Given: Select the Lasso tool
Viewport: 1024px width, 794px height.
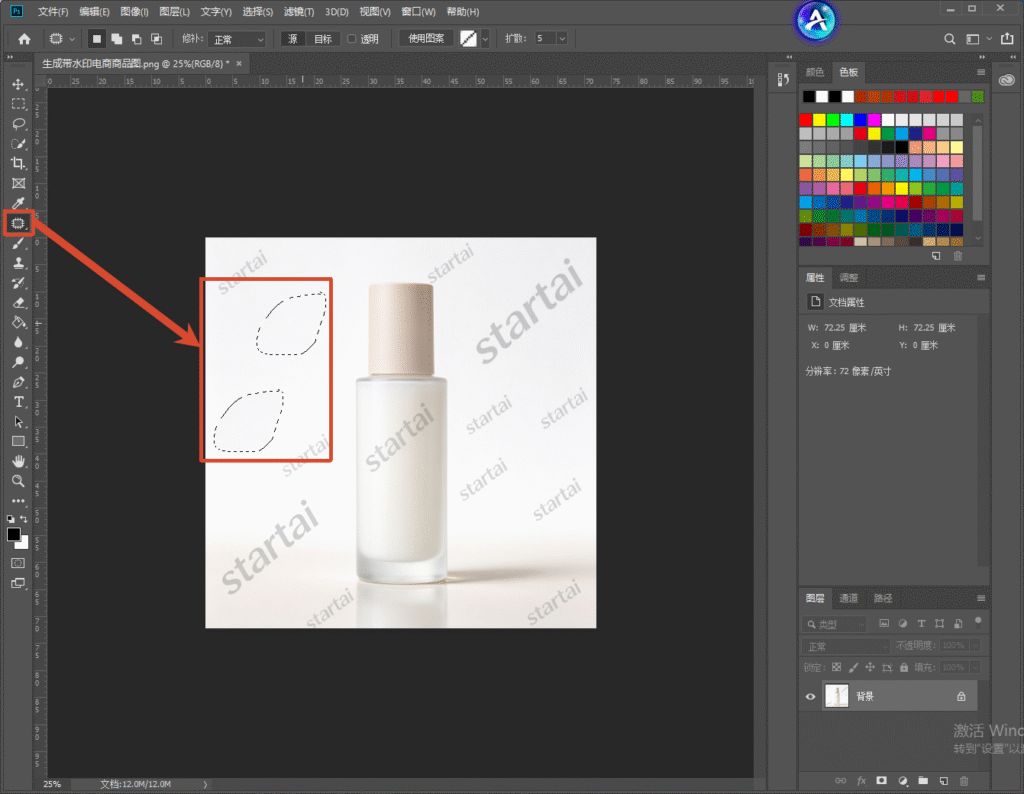Looking at the screenshot, I should point(18,124).
